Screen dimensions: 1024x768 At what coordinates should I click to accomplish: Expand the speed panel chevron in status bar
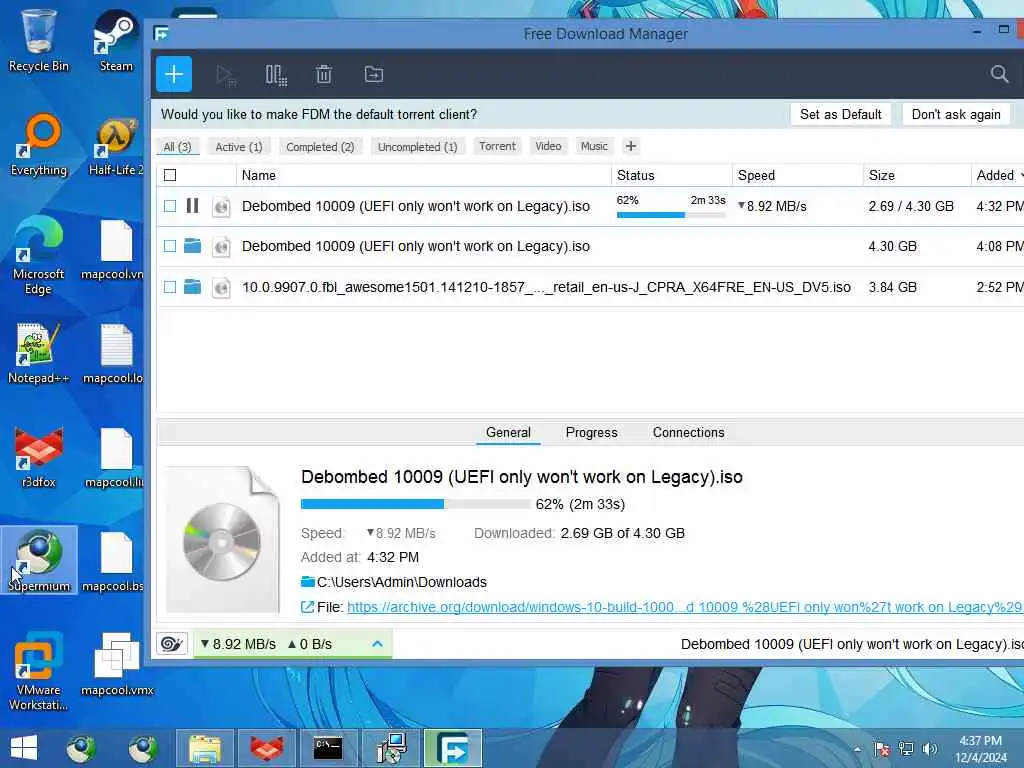coord(377,644)
